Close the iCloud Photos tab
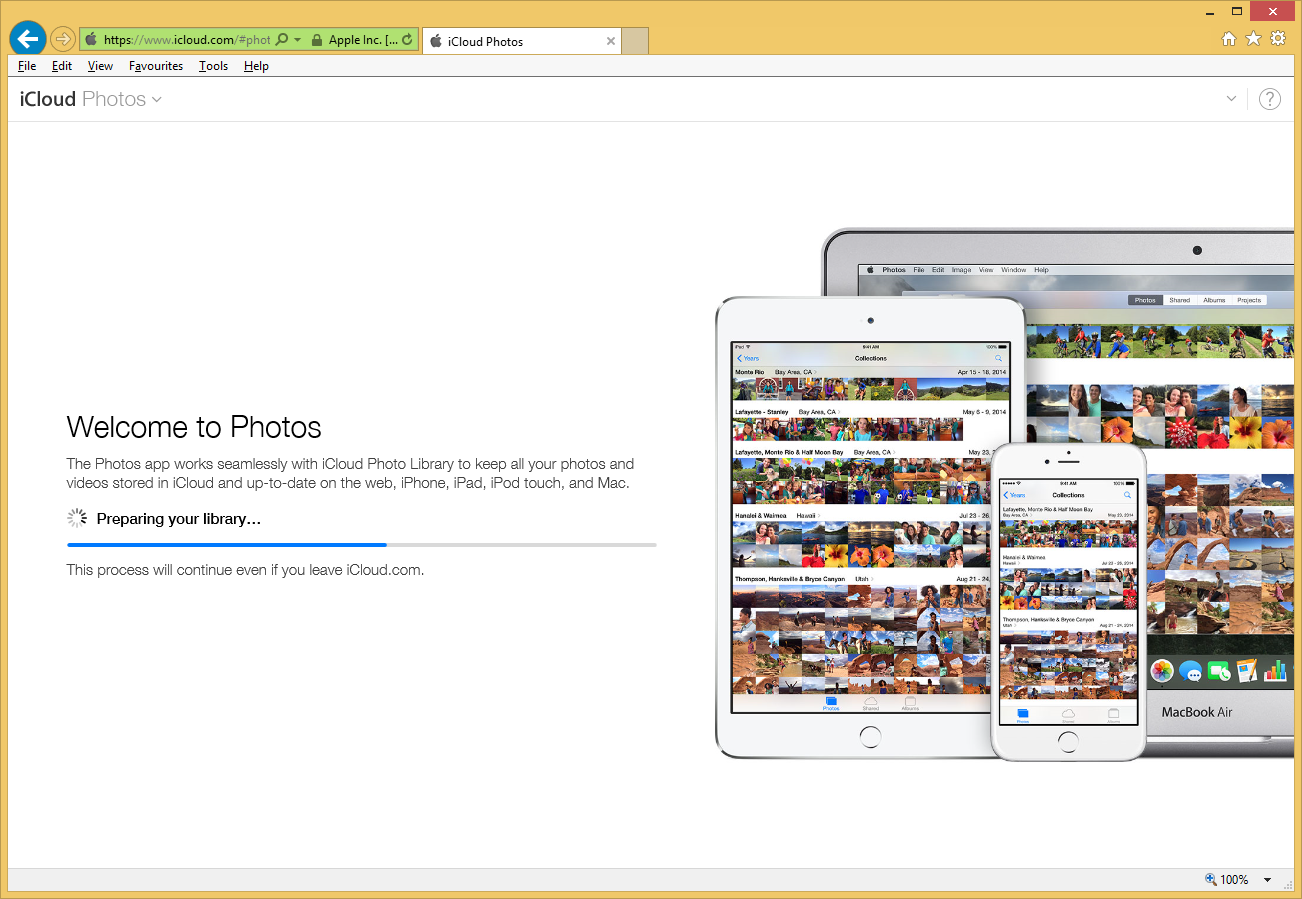This screenshot has width=1302, height=899. coord(611,41)
